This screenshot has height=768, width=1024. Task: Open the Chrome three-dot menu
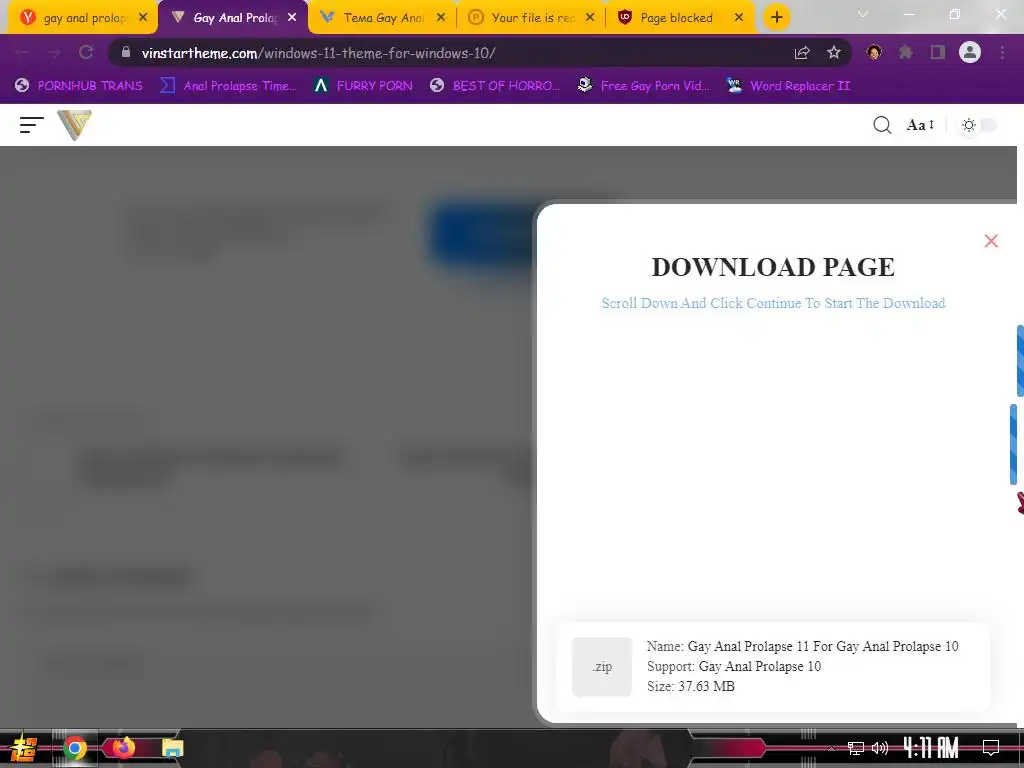[1002, 53]
